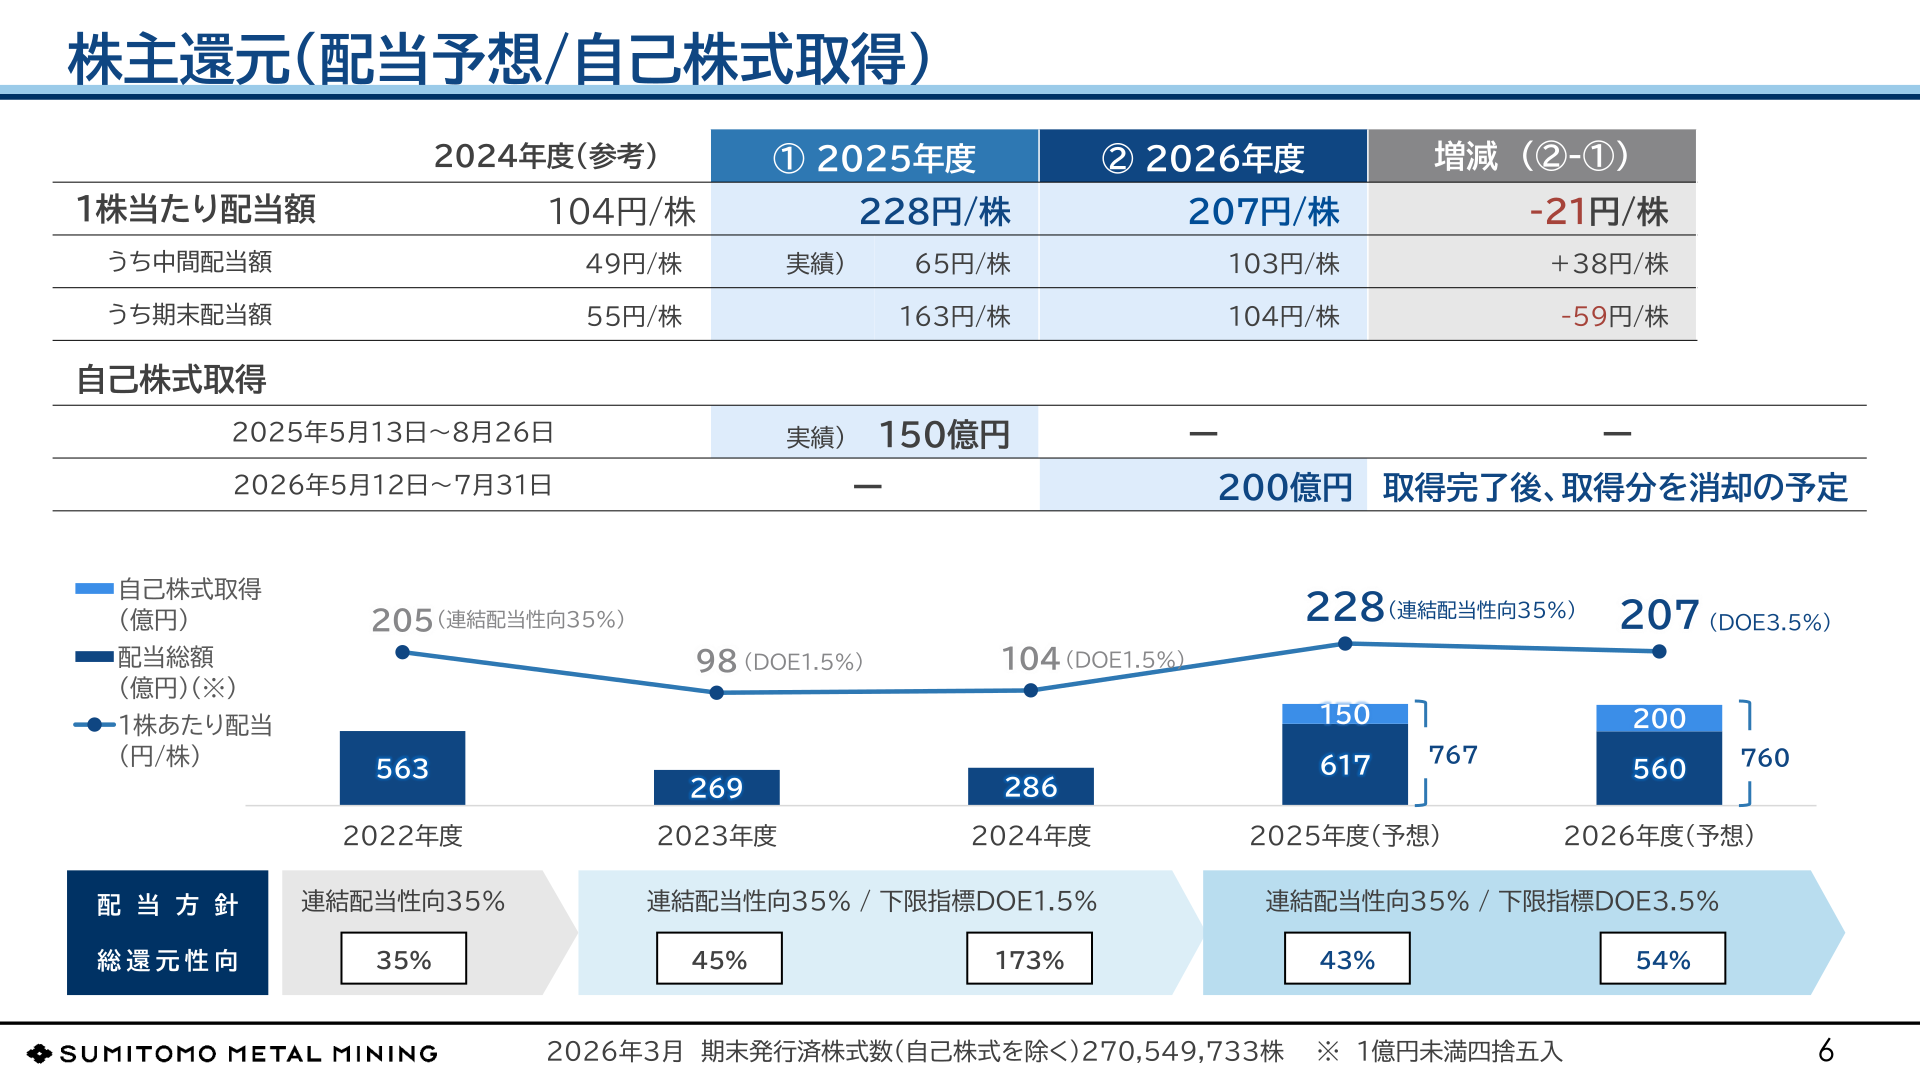This screenshot has width=1920, height=1080.
Task: Click the 200億円 buyback value
Action: coord(1285,487)
